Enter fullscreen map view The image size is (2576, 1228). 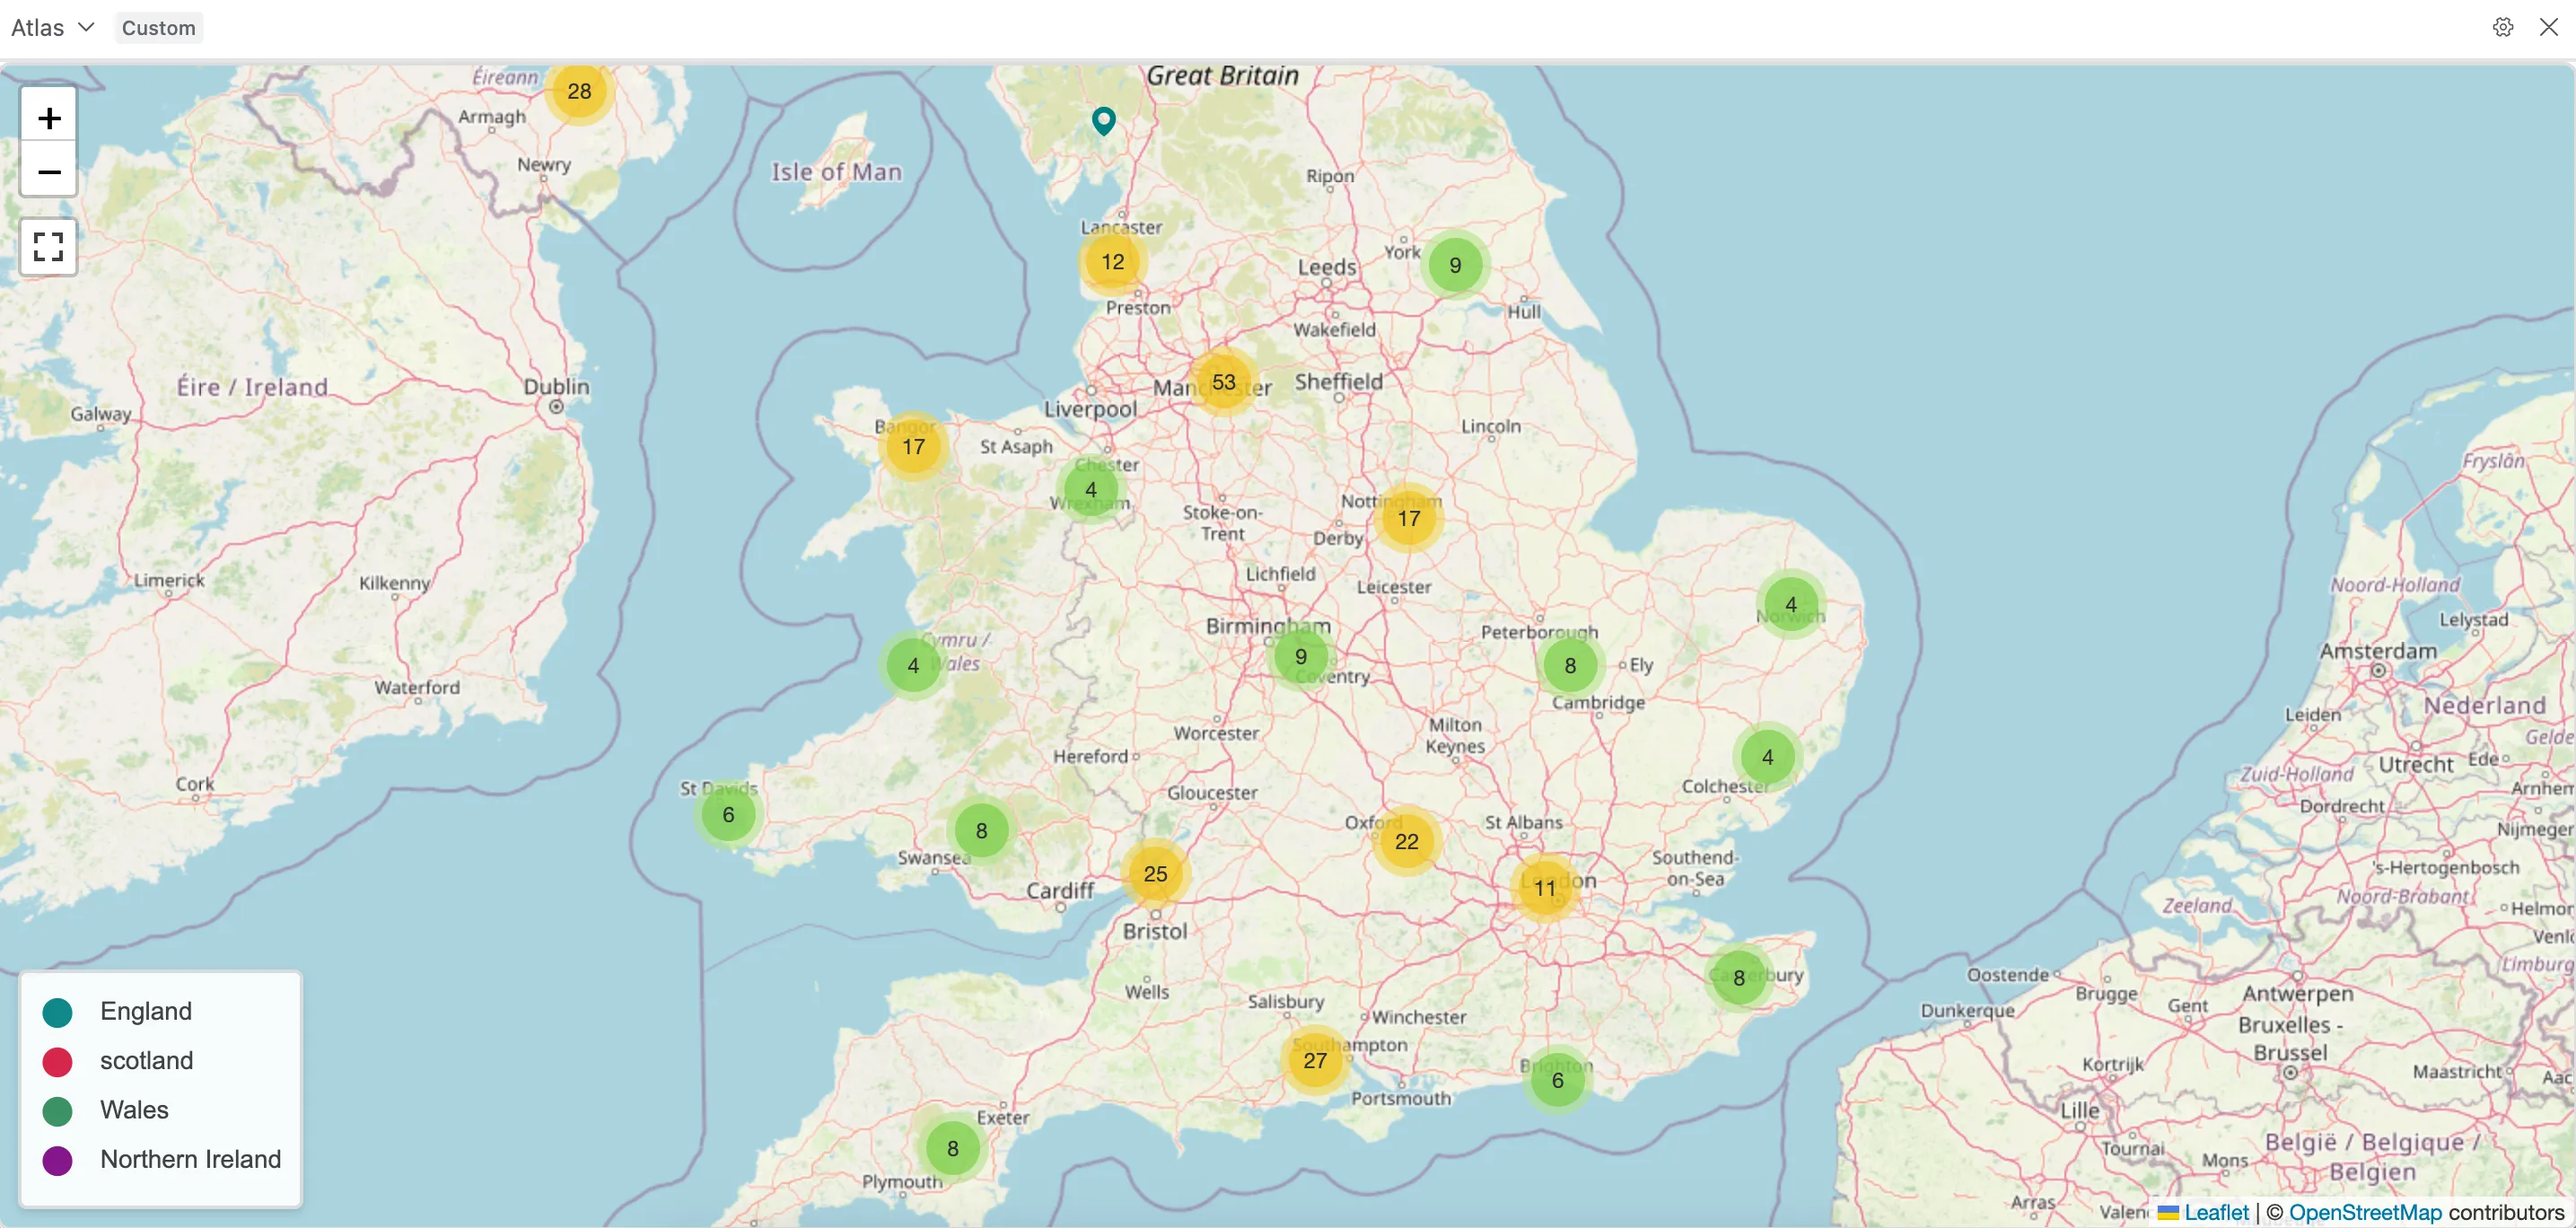pos(48,246)
